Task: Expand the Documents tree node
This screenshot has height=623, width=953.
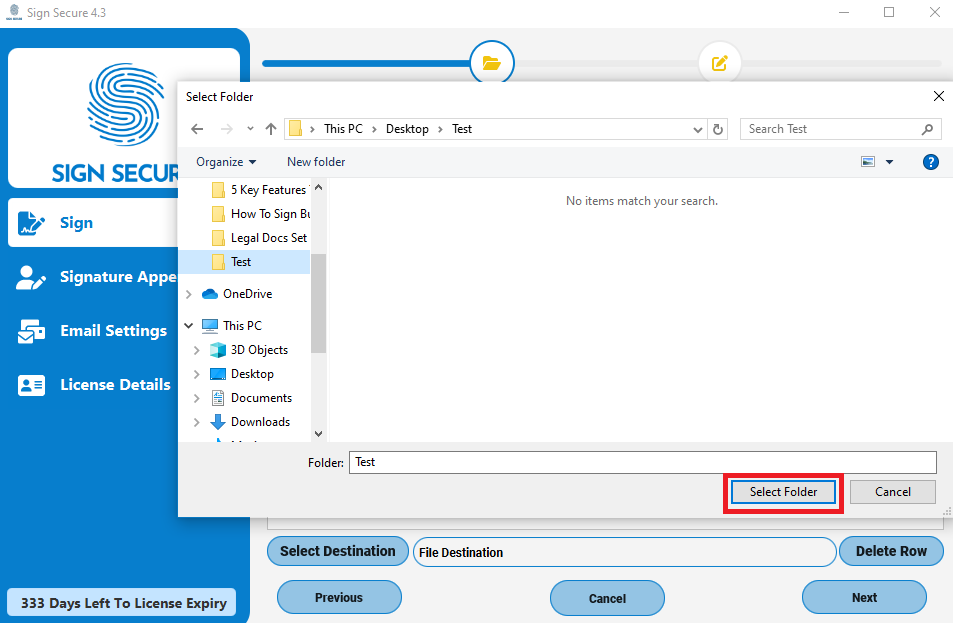Action: pos(196,398)
